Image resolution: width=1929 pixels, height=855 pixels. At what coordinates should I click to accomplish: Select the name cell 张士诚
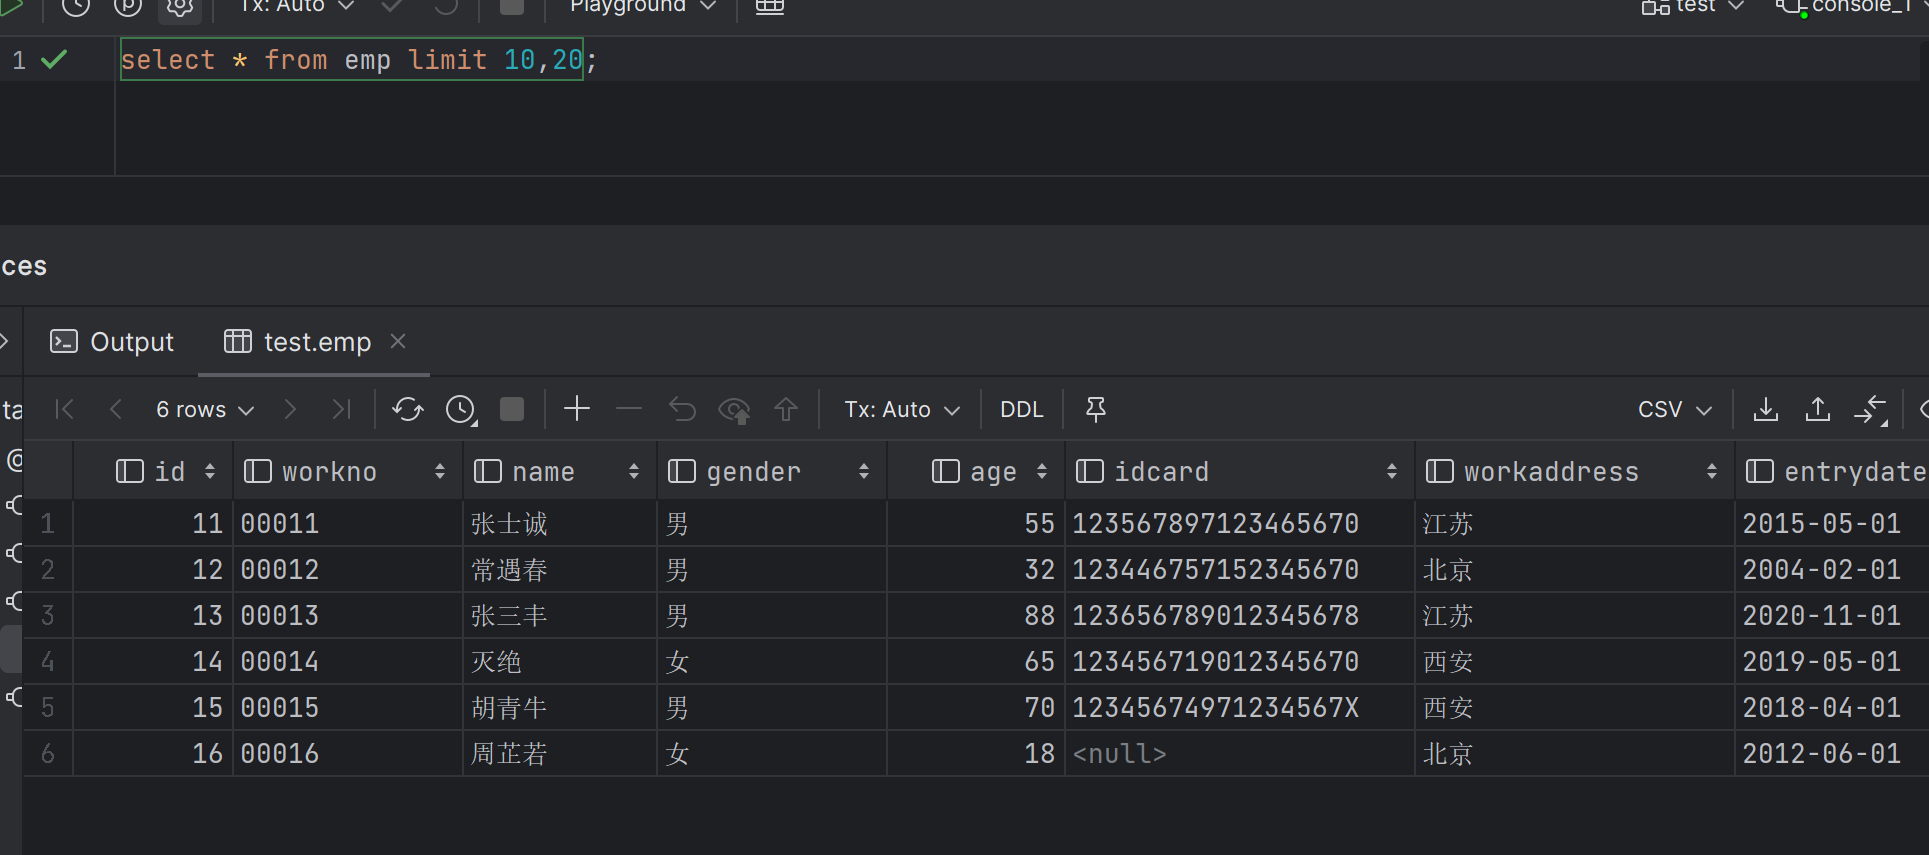click(x=560, y=523)
